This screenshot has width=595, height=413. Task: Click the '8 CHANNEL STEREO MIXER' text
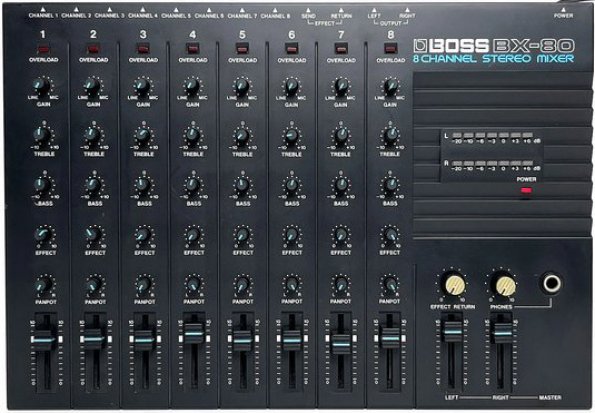click(x=493, y=59)
